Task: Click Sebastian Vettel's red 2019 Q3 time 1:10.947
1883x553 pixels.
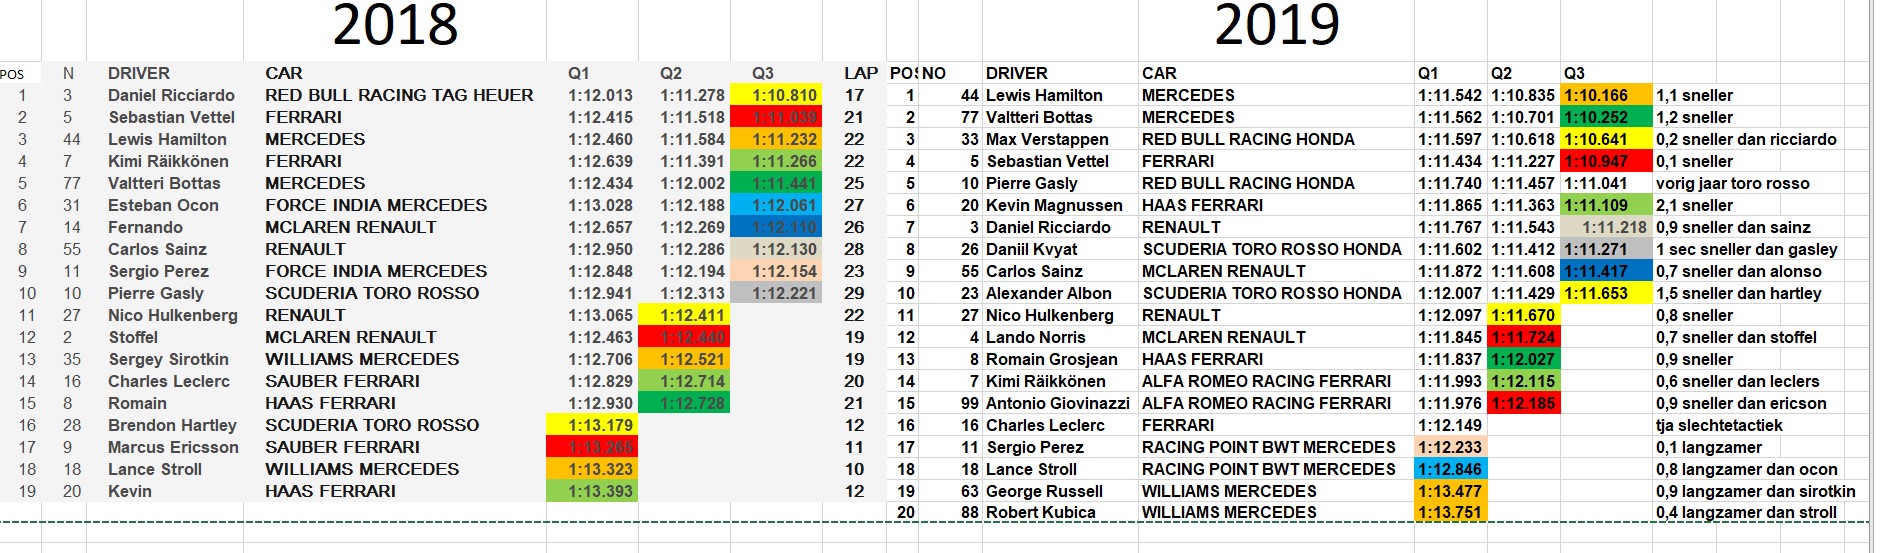Action: [x=1607, y=161]
